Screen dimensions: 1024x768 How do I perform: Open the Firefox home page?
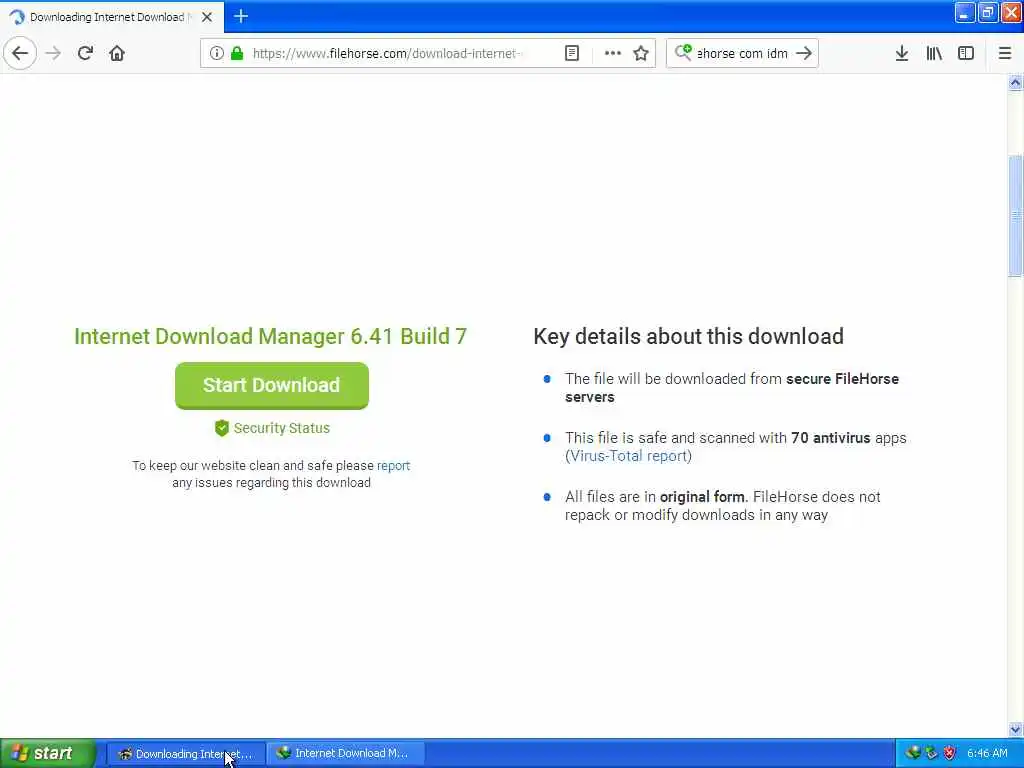pos(117,53)
